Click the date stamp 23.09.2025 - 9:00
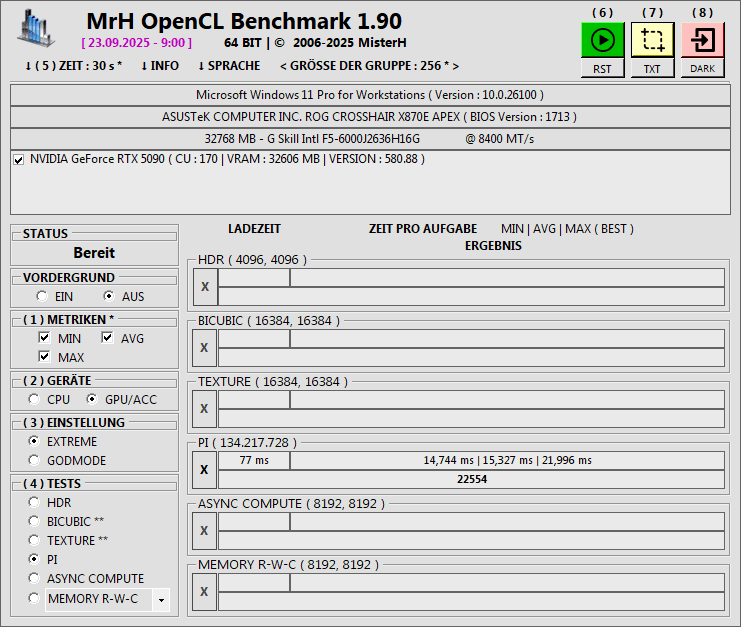741x627 pixels. [137, 43]
